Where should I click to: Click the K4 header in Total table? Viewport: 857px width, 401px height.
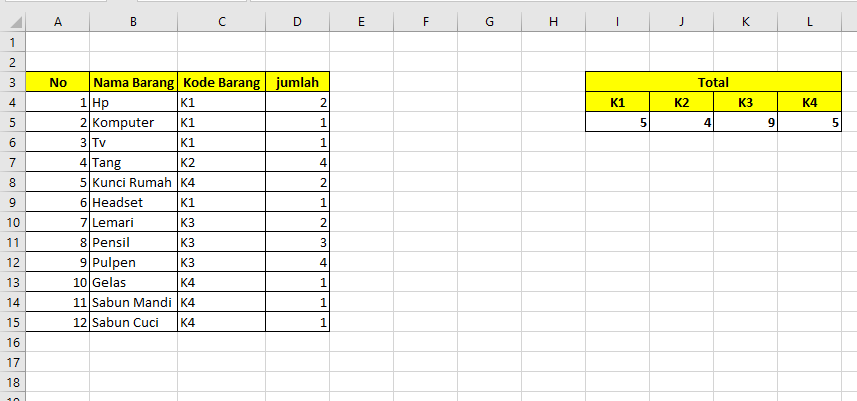(x=809, y=102)
